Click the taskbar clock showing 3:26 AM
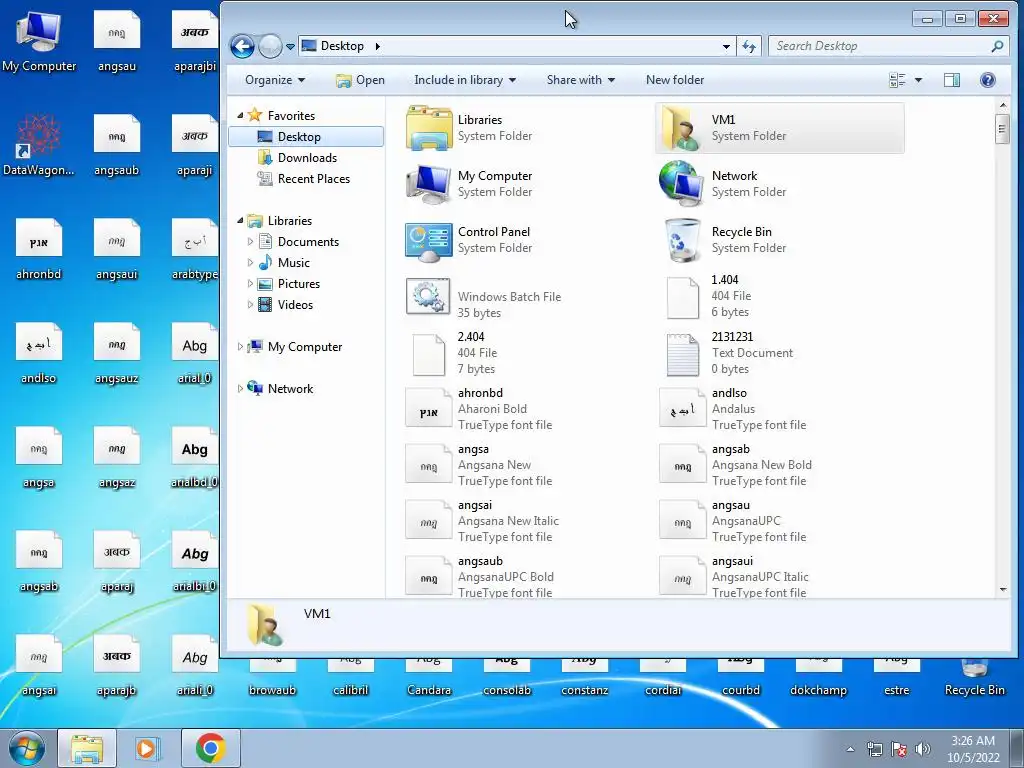Viewport: 1024px width, 768px height. click(973, 749)
